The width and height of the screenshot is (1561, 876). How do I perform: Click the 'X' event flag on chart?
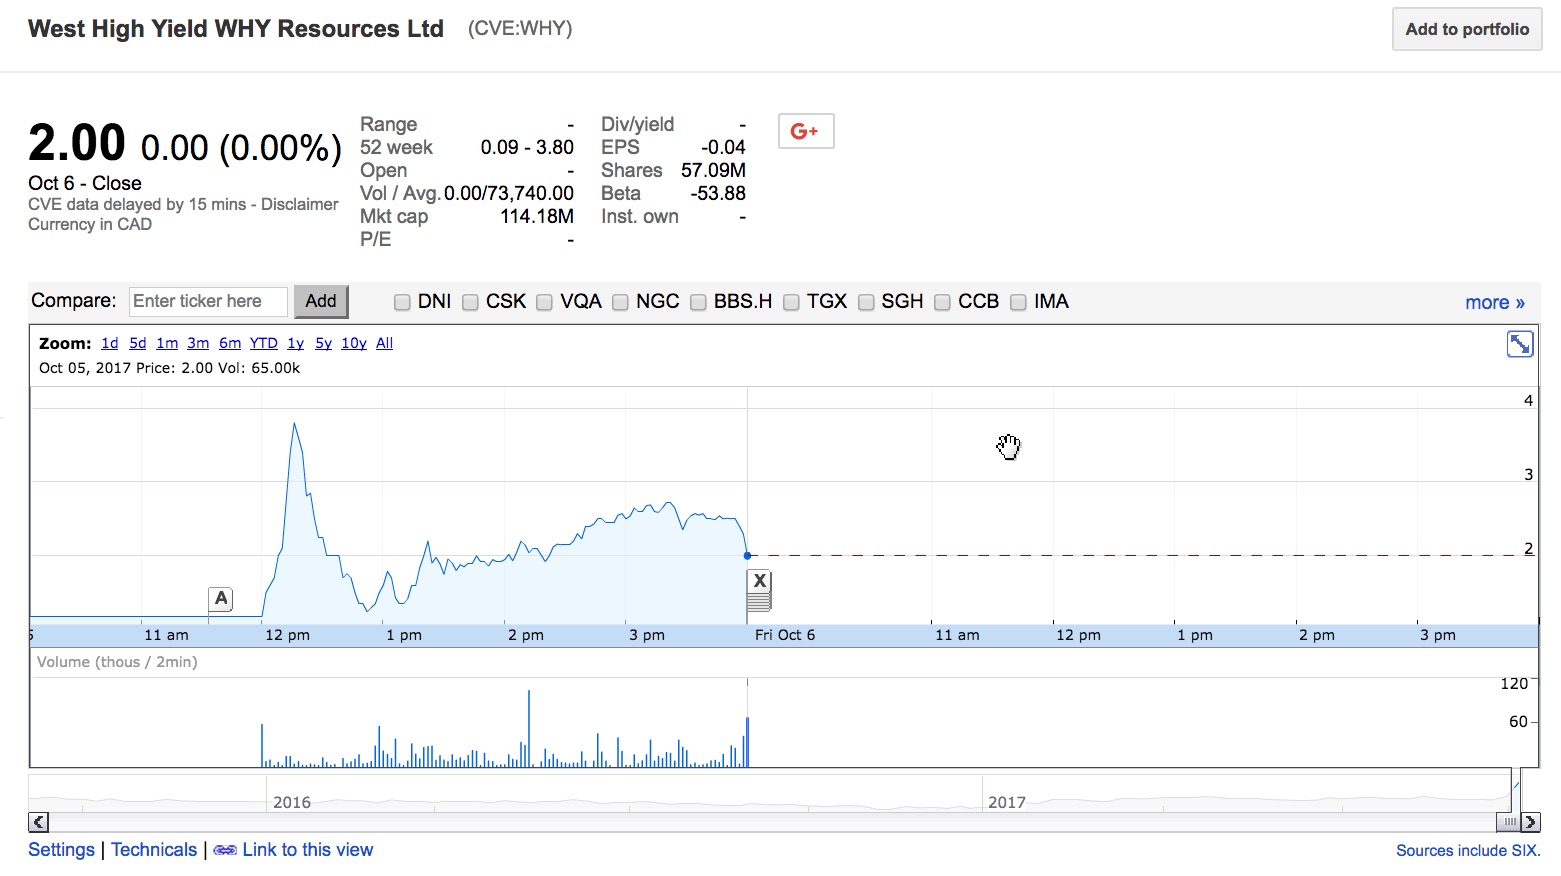(x=759, y=582)
